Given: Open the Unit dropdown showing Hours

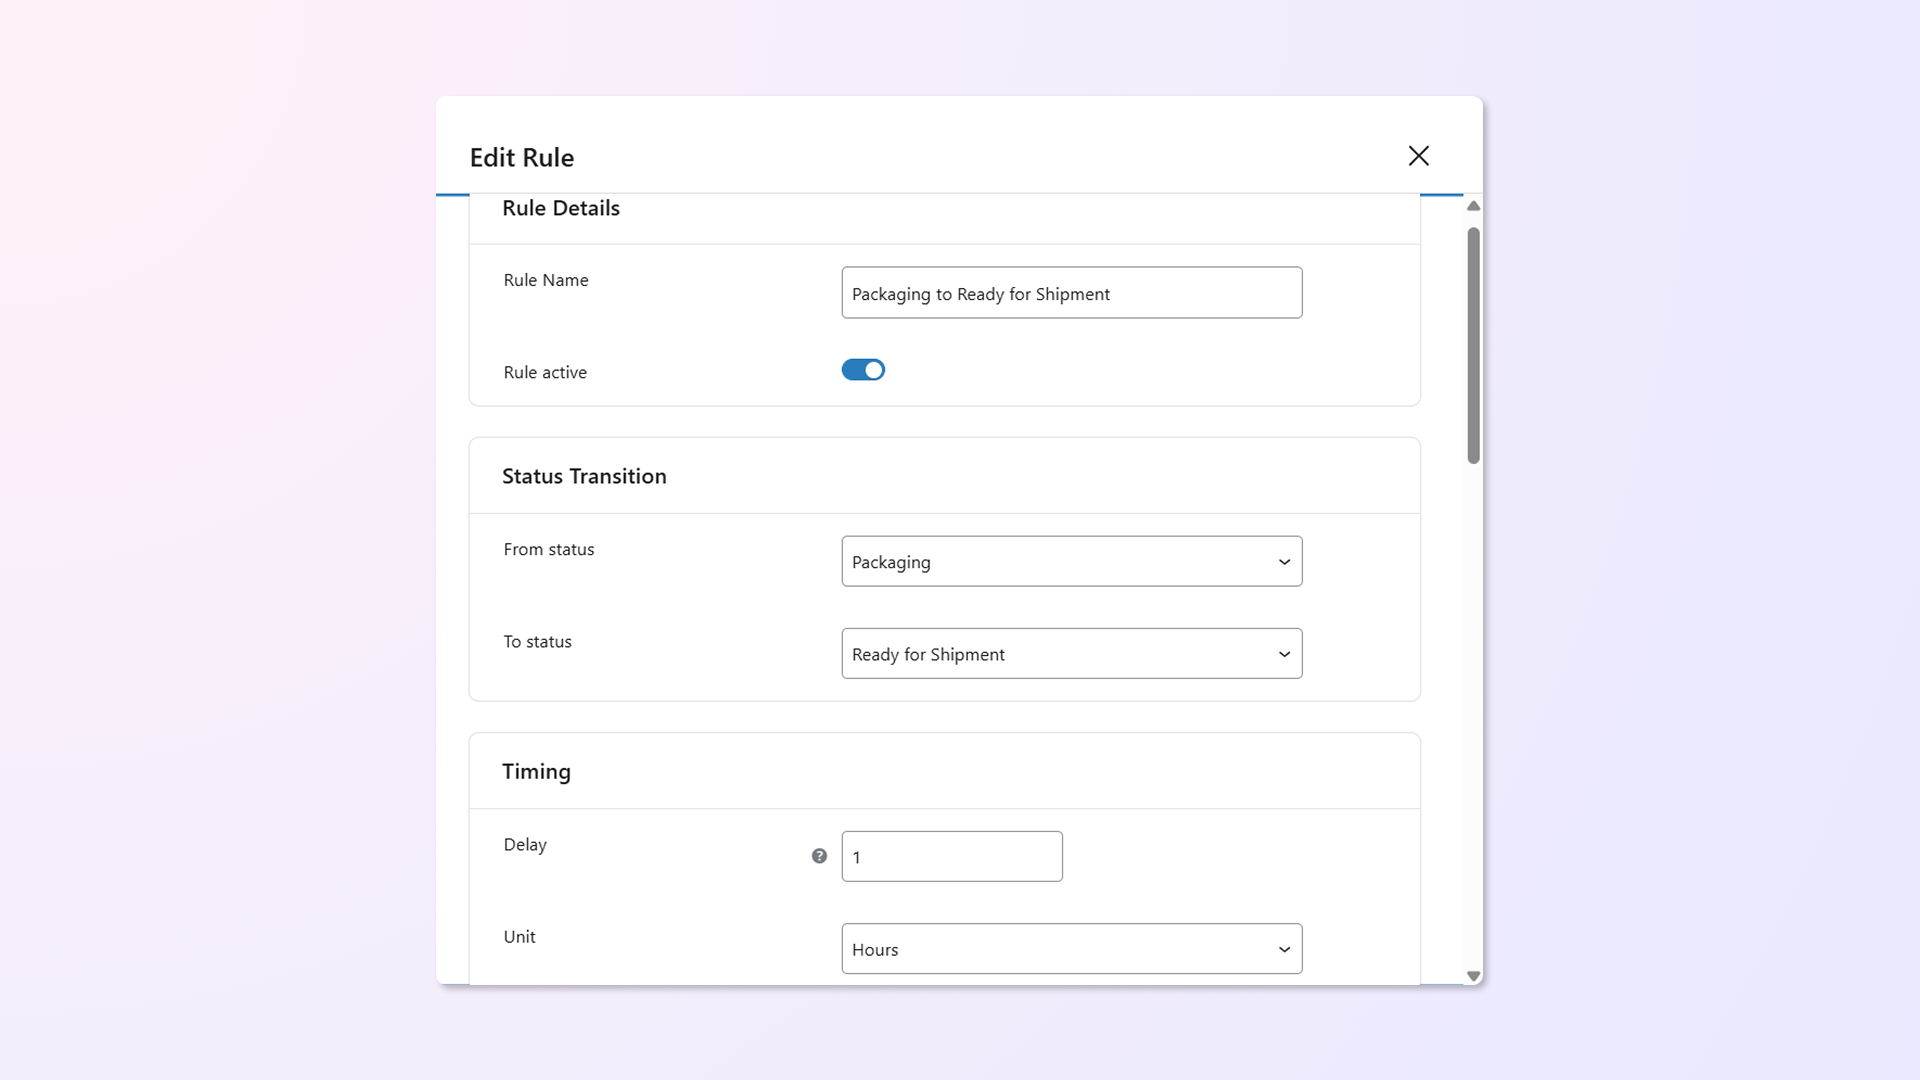Looking at the screenshot, I should click(x=1071, y=948).
